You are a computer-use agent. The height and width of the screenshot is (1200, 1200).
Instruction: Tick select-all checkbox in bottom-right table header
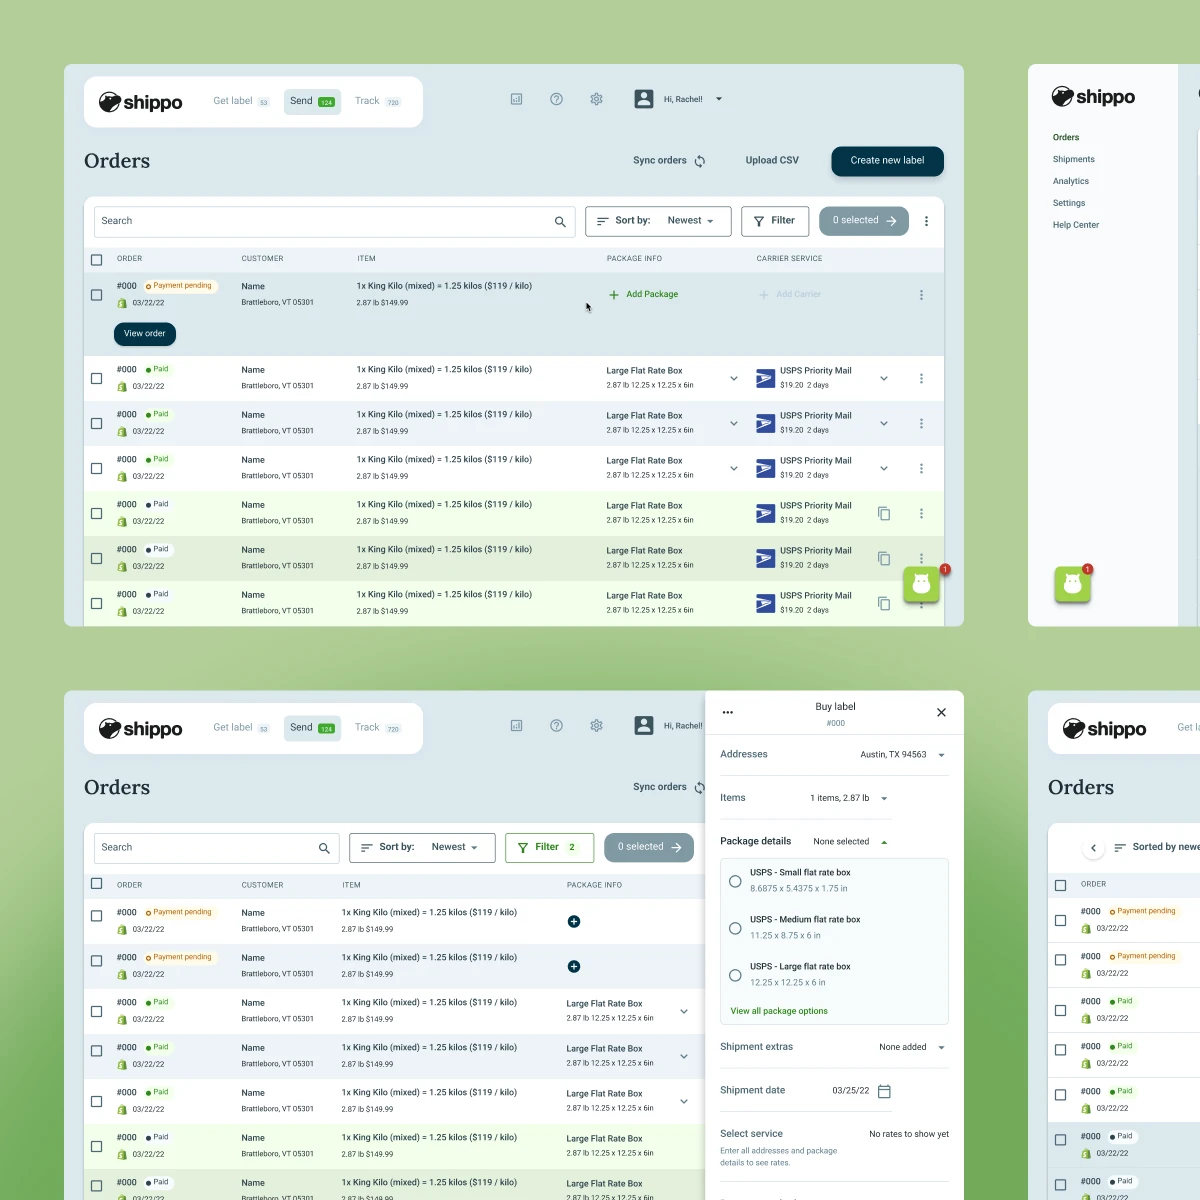click(x=1060, y=885)
